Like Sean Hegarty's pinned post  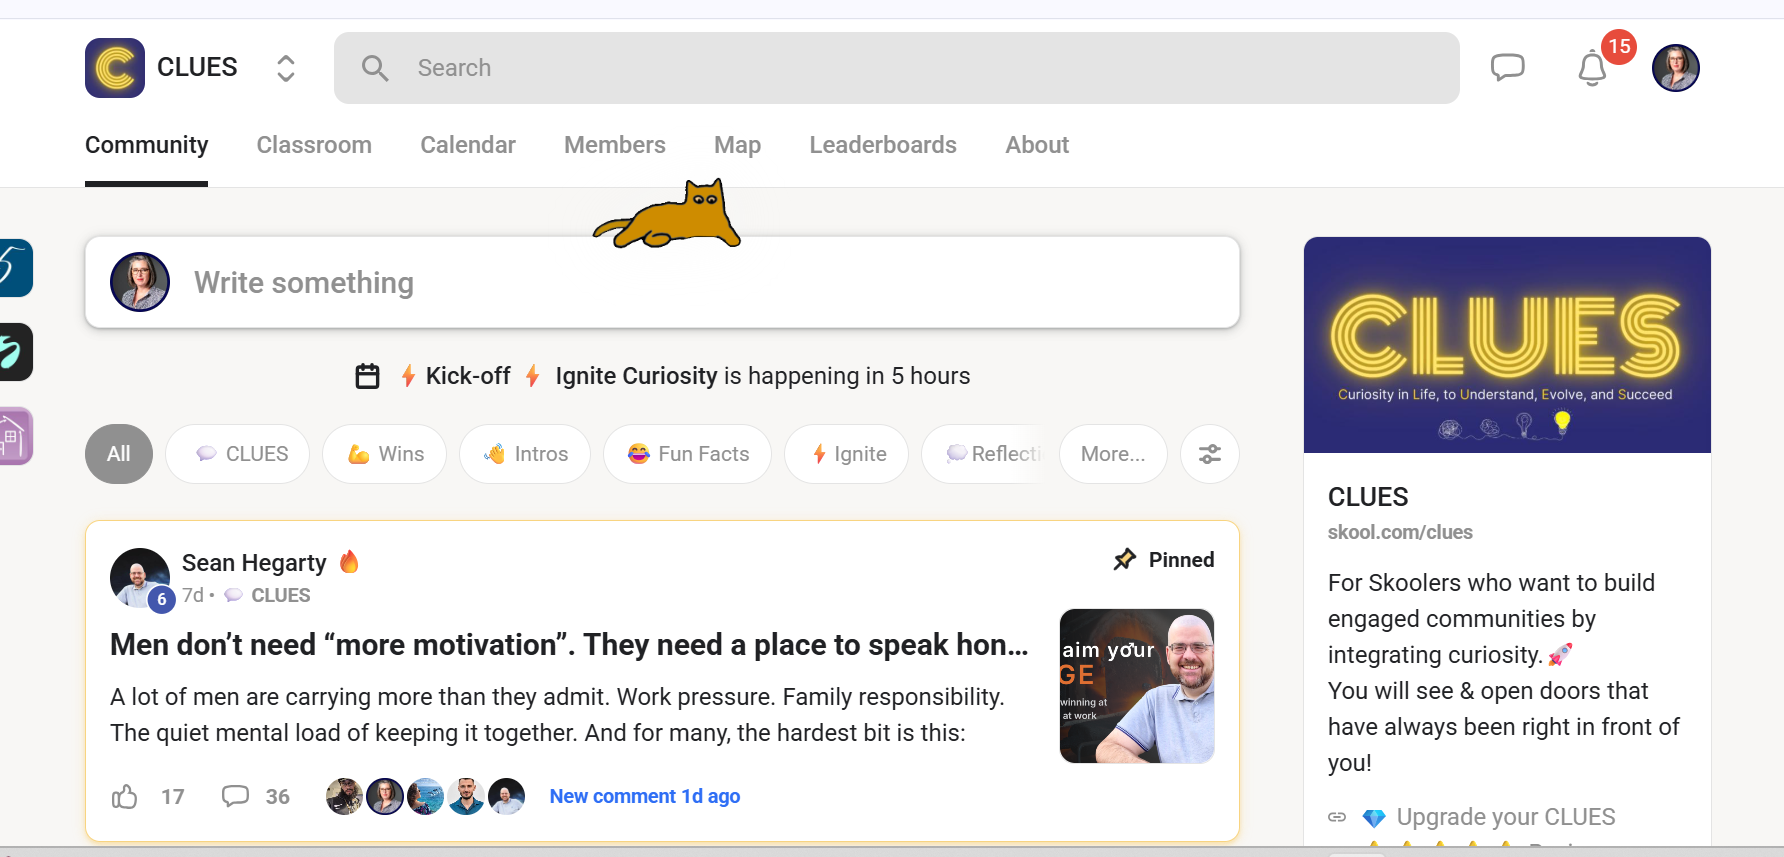pos(125,796)
